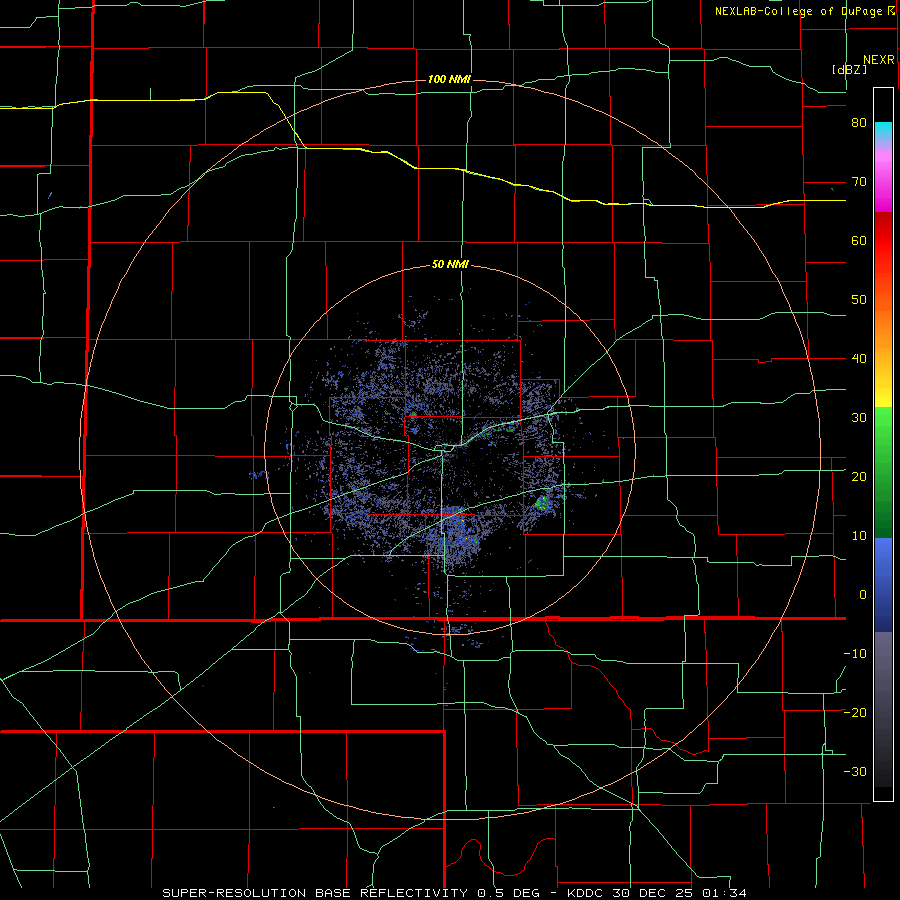Click the -10 value on the dBZ scale
The image size is (900, 900).
(x=855, y=654)
